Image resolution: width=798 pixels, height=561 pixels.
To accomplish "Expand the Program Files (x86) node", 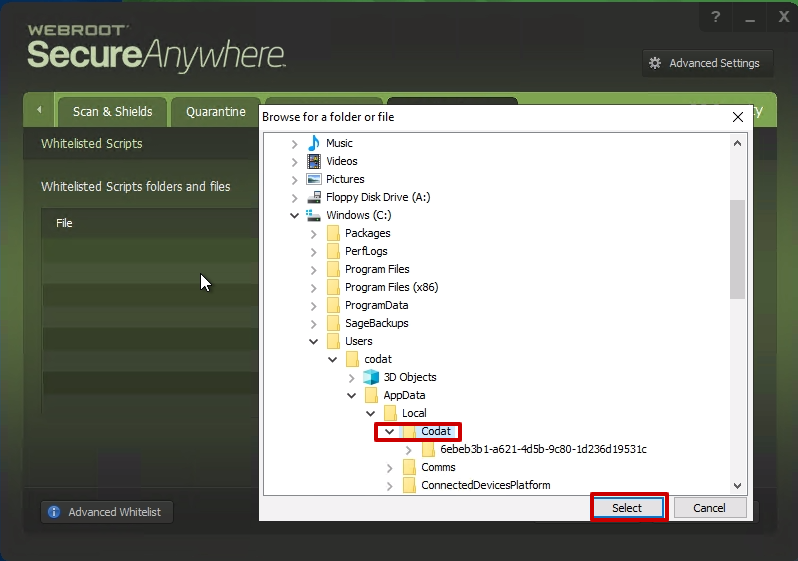I will (314, 288).
